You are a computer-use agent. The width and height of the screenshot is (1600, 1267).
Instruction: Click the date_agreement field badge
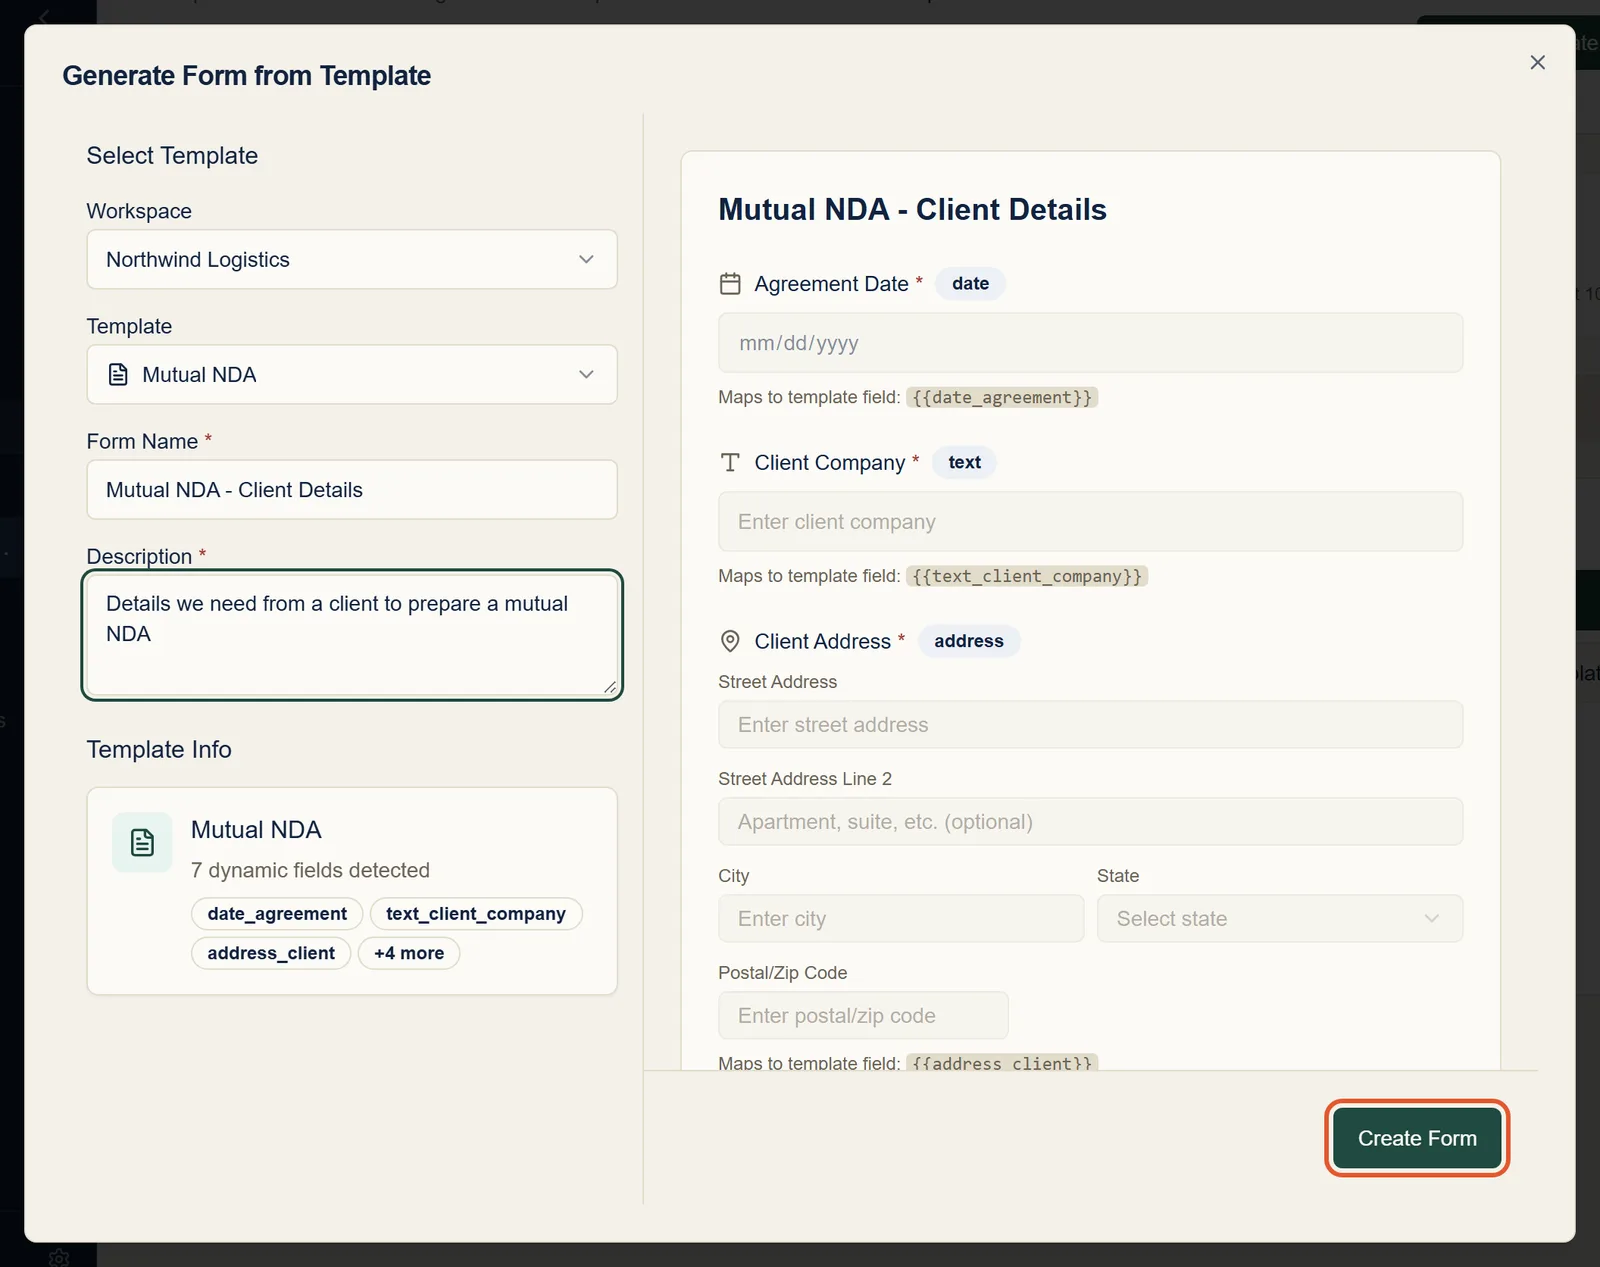click(277, 914)
